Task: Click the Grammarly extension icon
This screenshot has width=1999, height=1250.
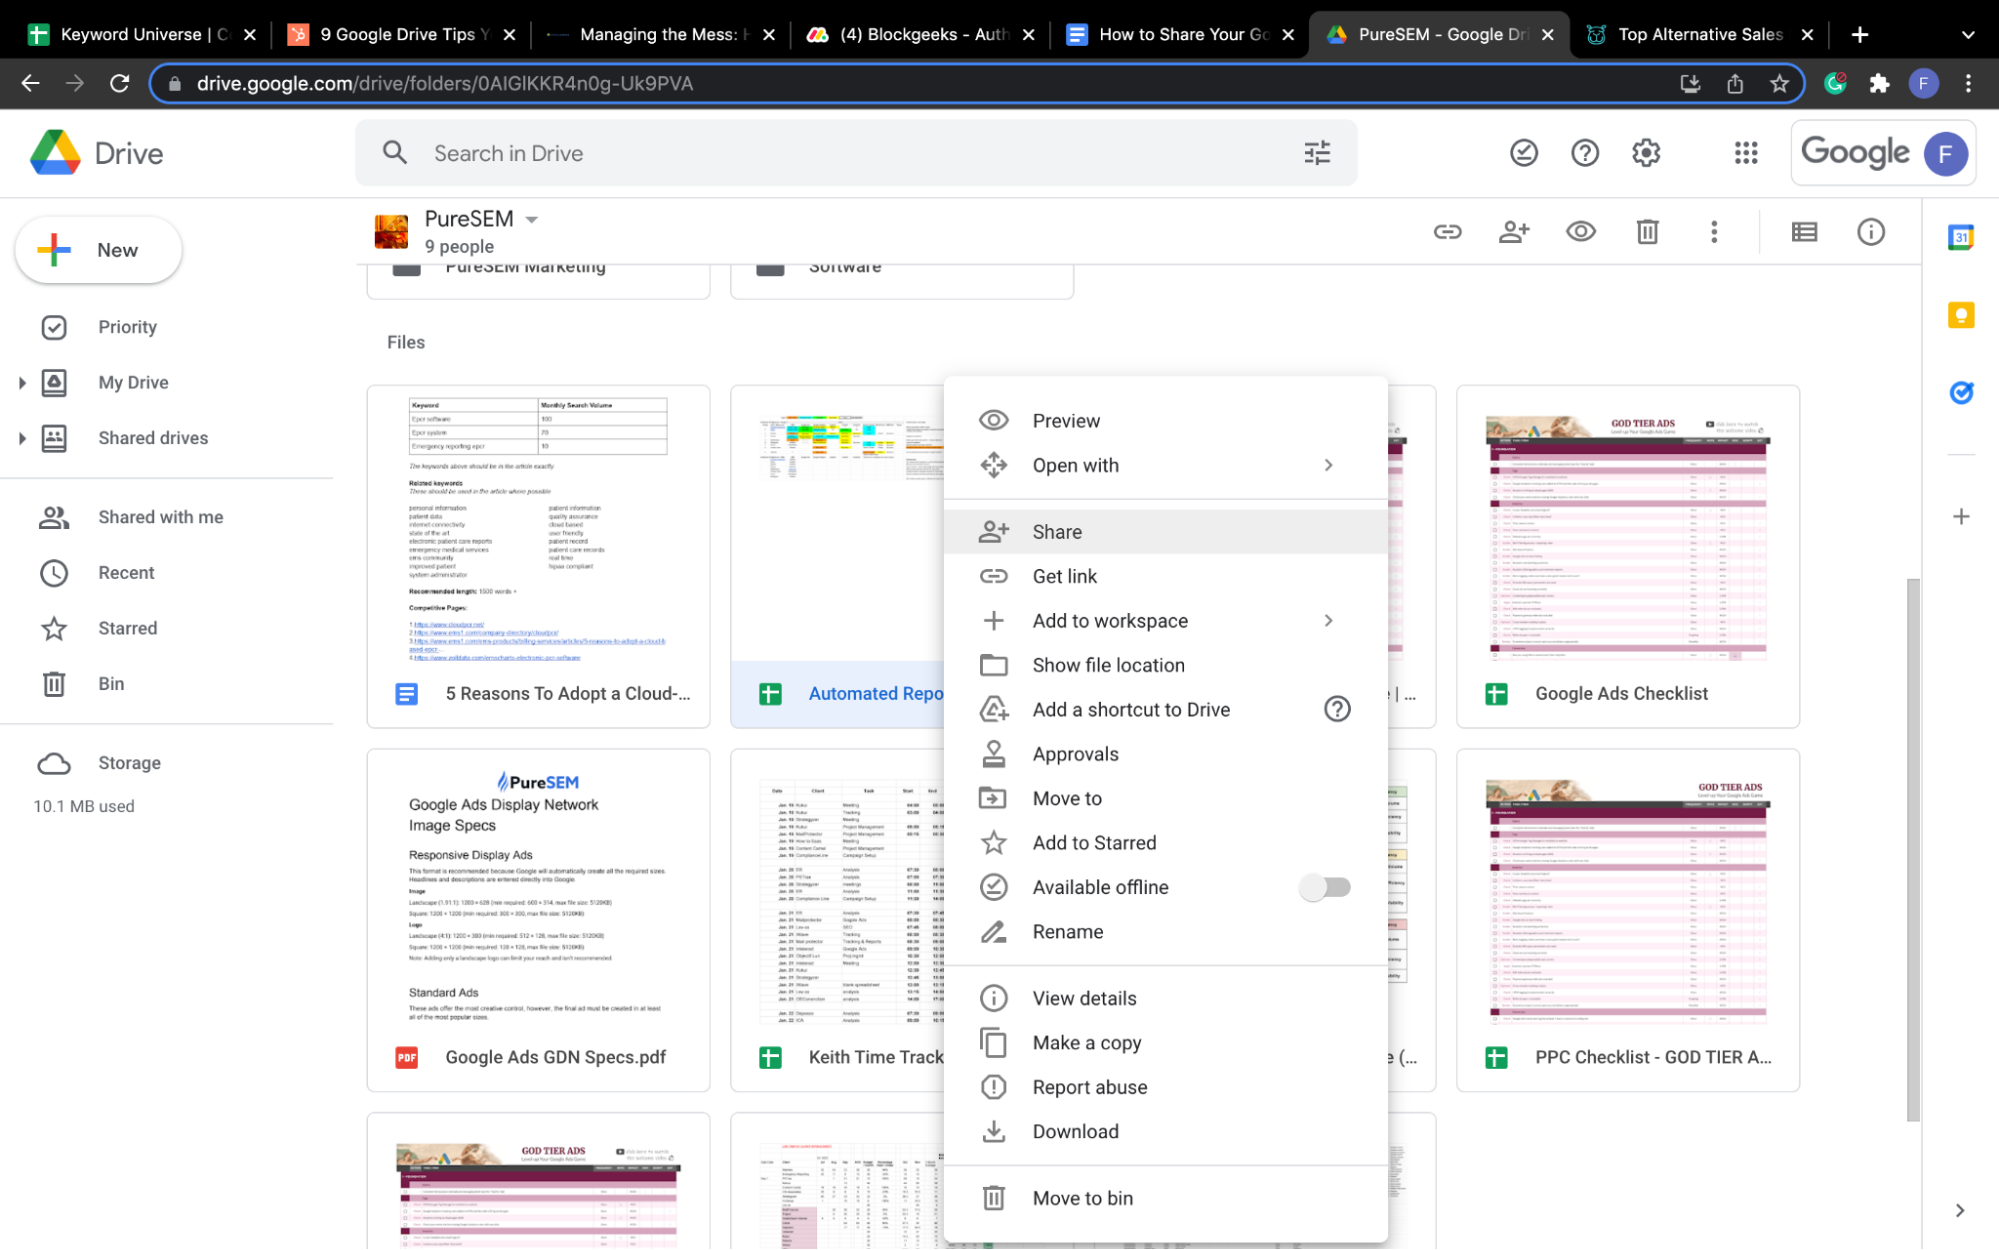Action: click(x=1834, y=83)
